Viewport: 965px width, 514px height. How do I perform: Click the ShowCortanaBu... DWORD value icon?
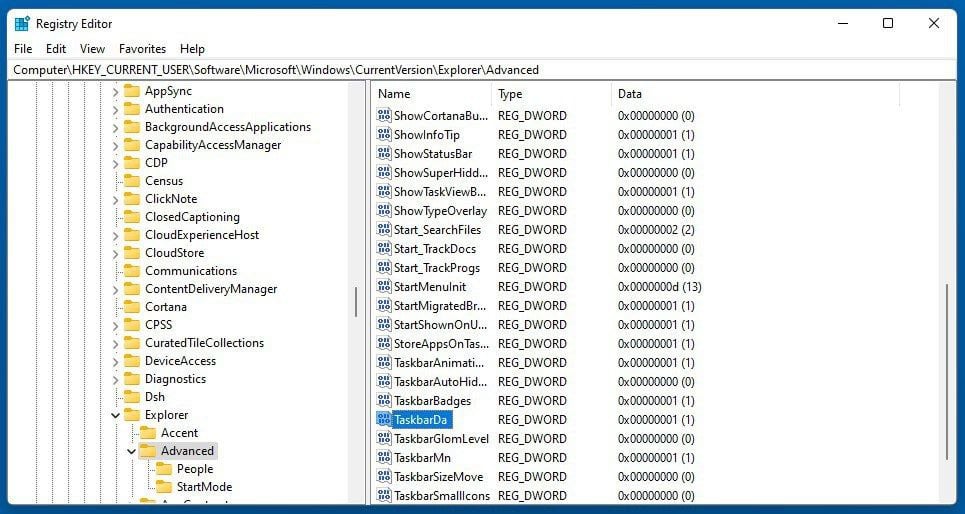pyautogui.click(x=384, y=115)
